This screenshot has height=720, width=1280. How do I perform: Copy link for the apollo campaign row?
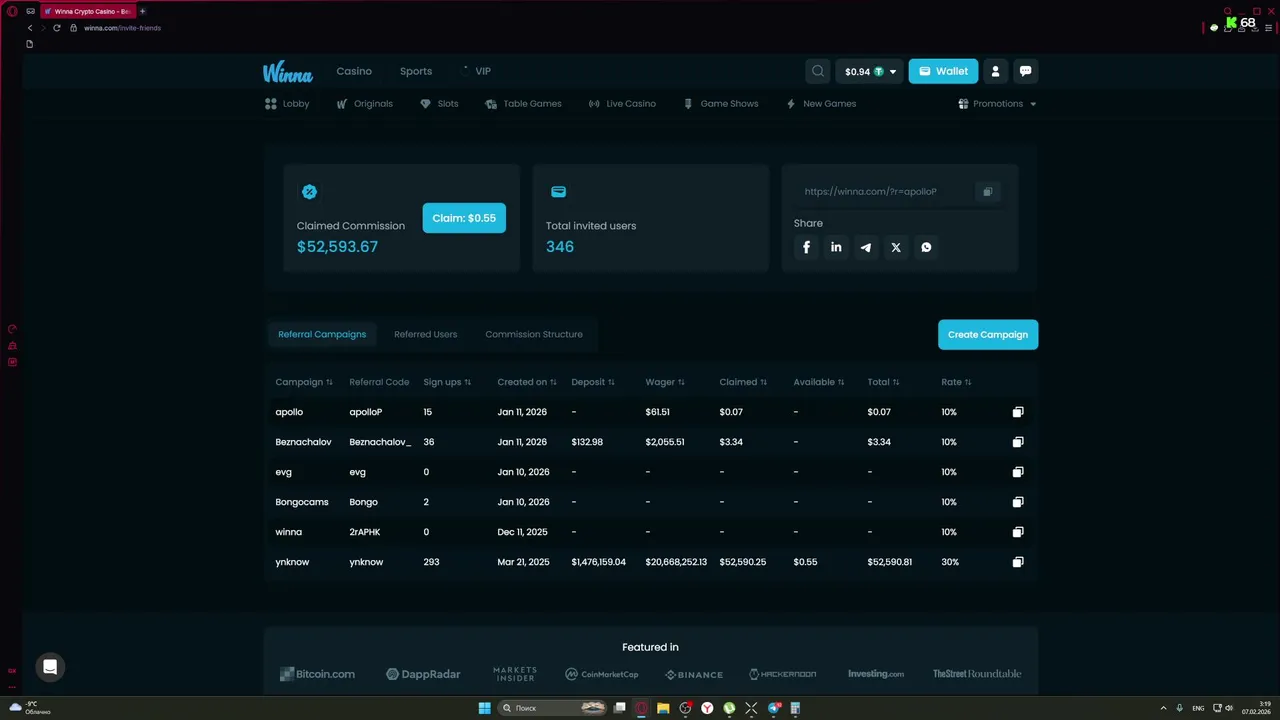pyautogui.click(x=1018, y=412)
